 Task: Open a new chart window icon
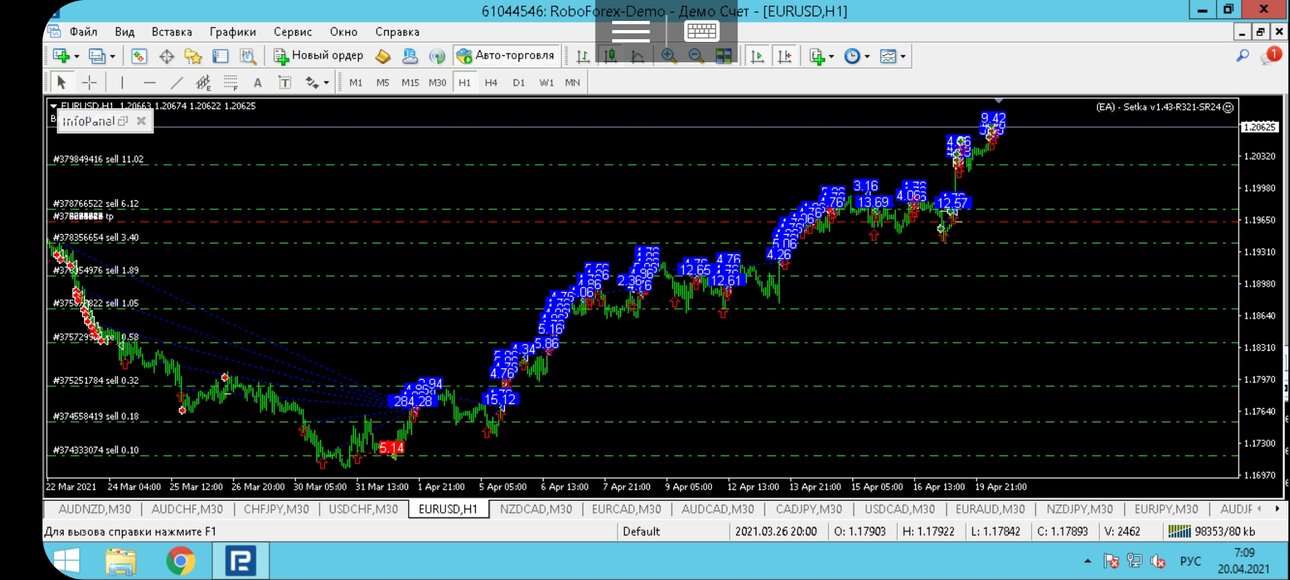[61, 56]
